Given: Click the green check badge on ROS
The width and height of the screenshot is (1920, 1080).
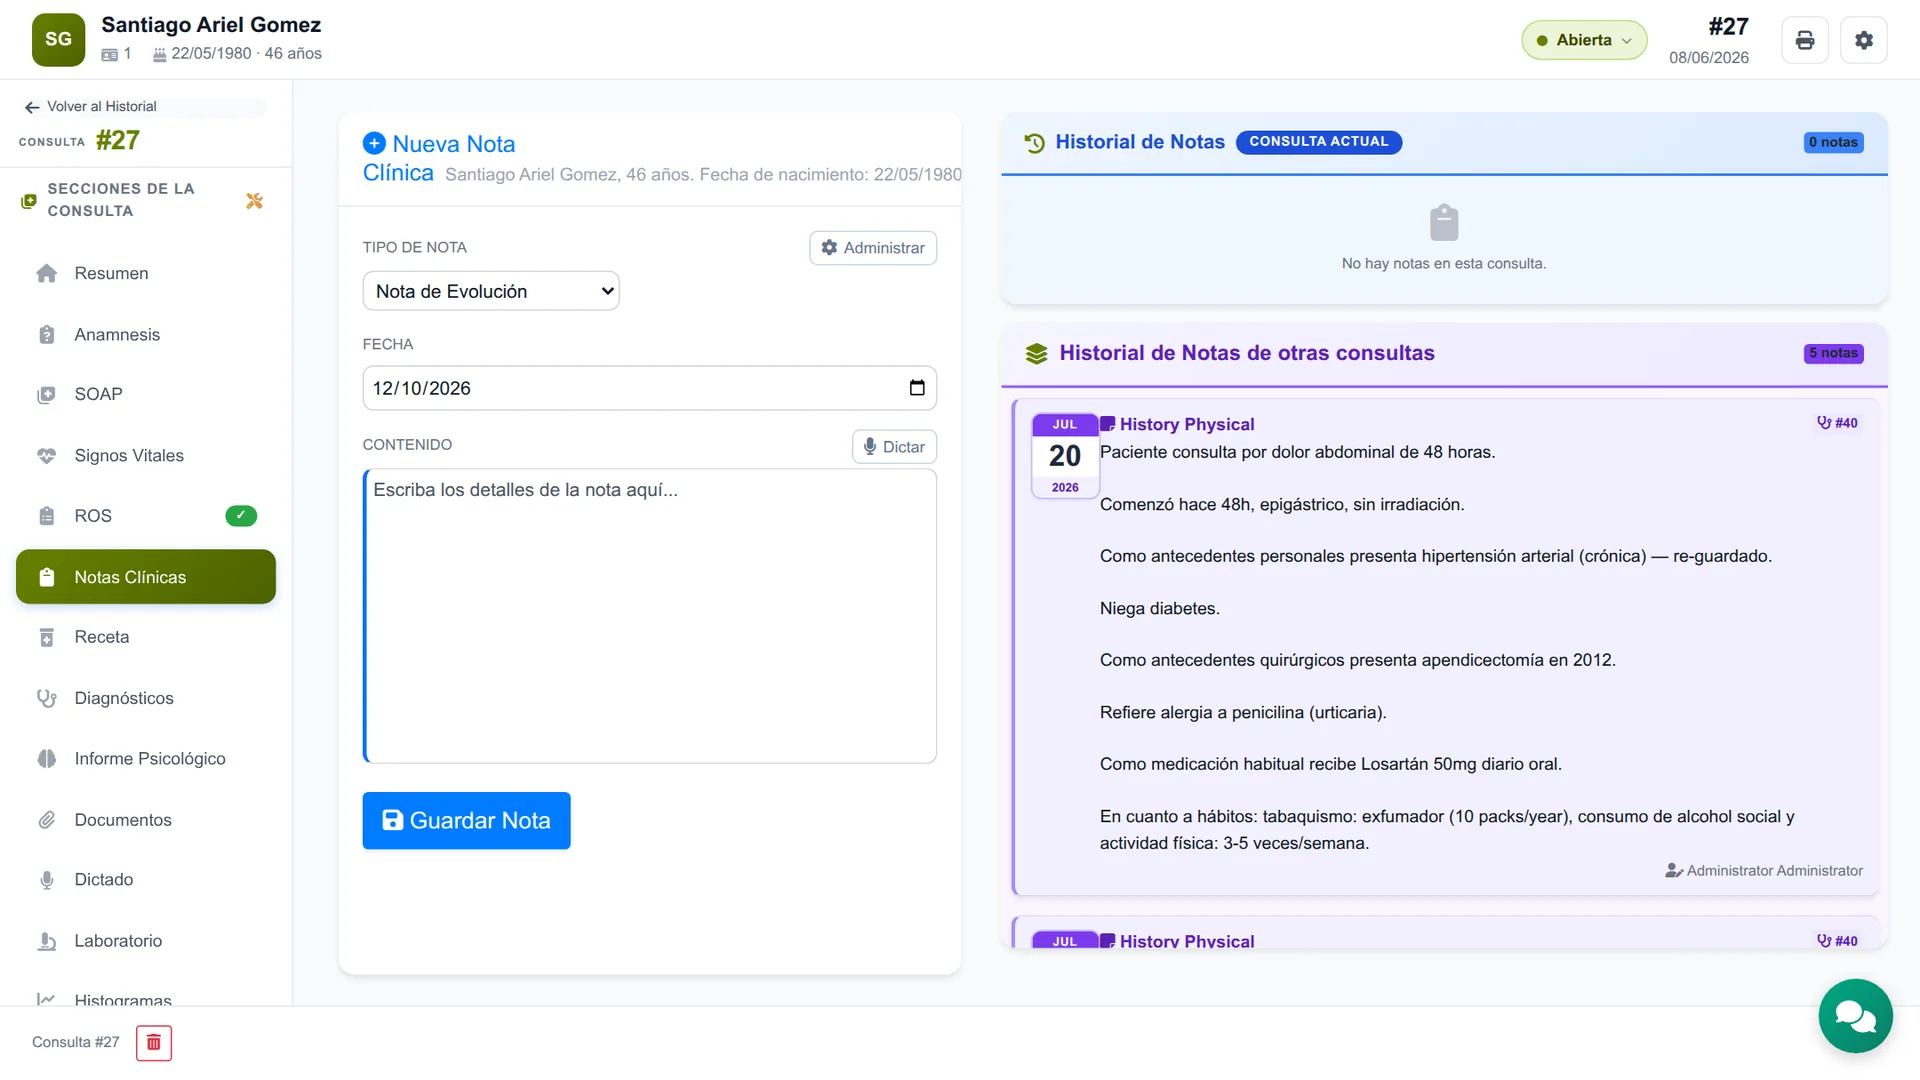Looking at the screenshot, I should (x=241, y=516).
